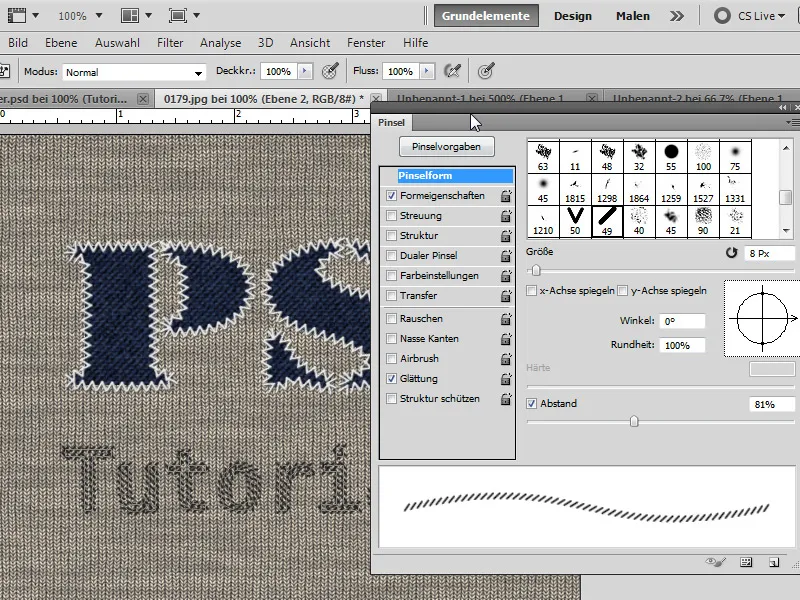Choose brush preset 90
The height and width of the screenshot is (600, 800).
(x=703, y=221)
